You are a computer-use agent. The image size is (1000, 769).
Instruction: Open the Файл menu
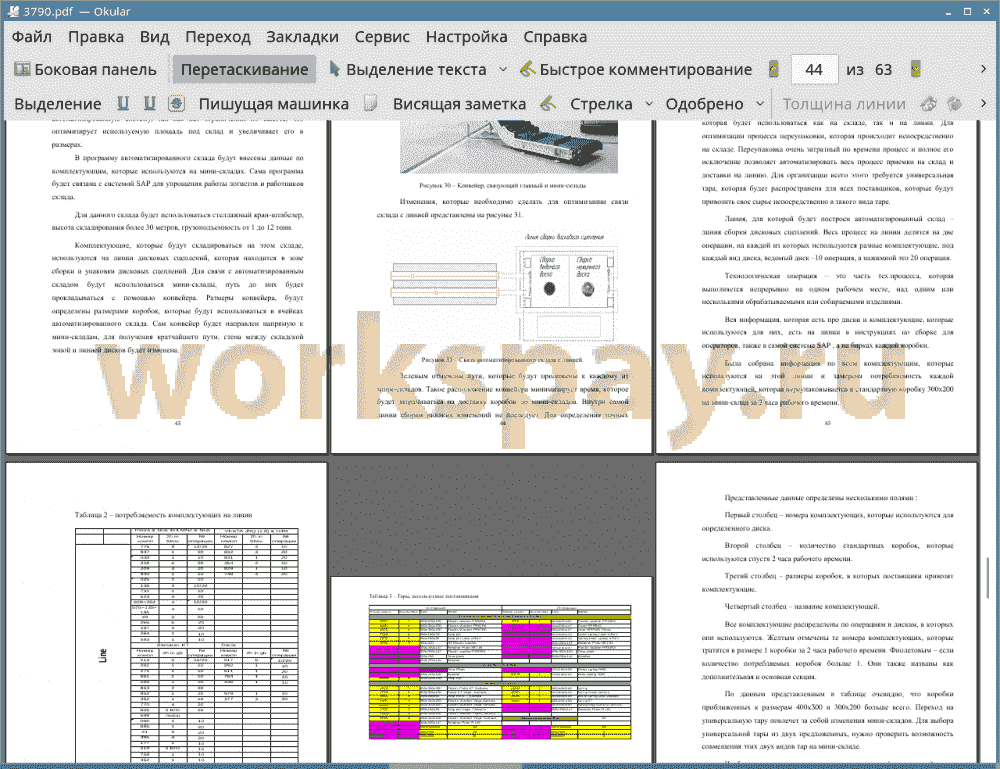tap(32, 37)
